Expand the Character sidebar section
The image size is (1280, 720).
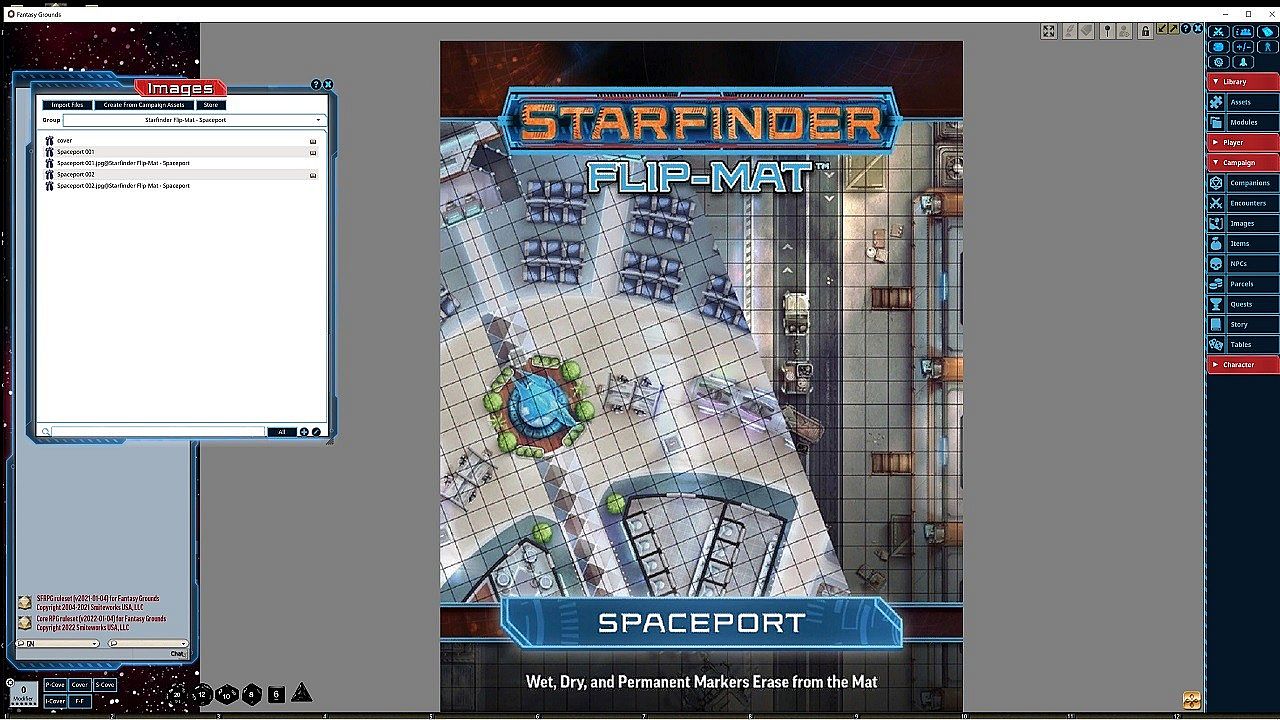click(1244, 364)
